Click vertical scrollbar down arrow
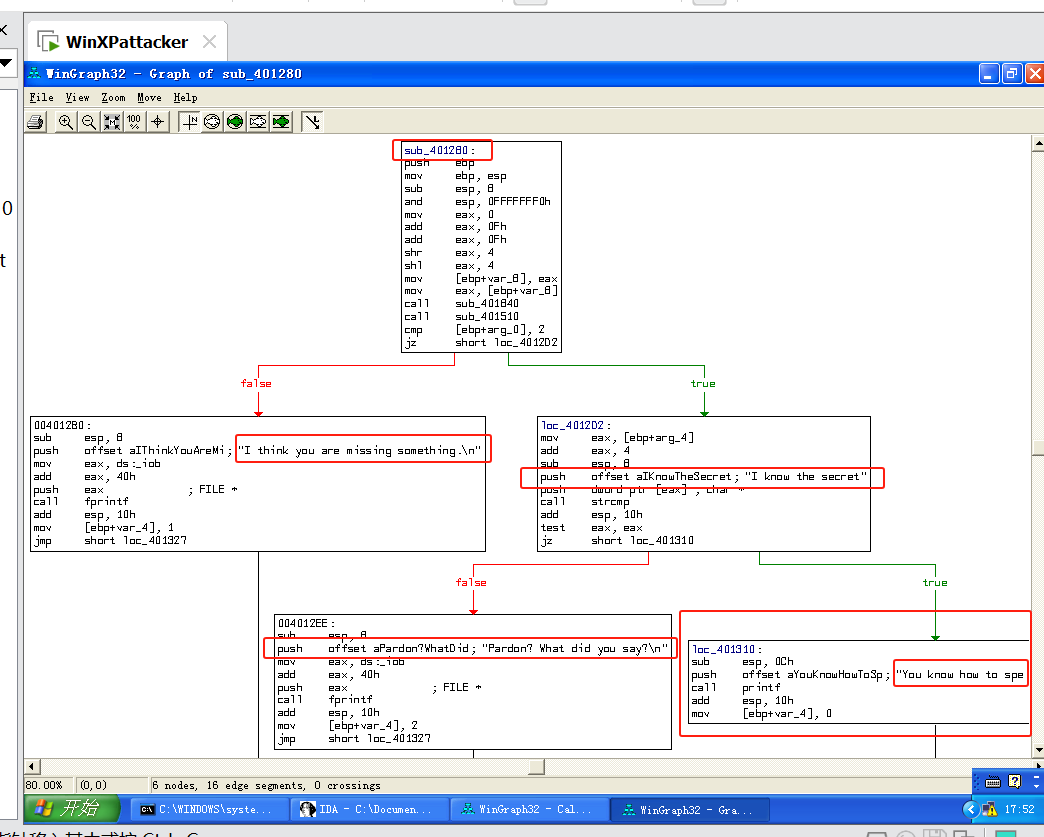The image size is (1044, 837). pyautogui.click(x=1038, y=750)
